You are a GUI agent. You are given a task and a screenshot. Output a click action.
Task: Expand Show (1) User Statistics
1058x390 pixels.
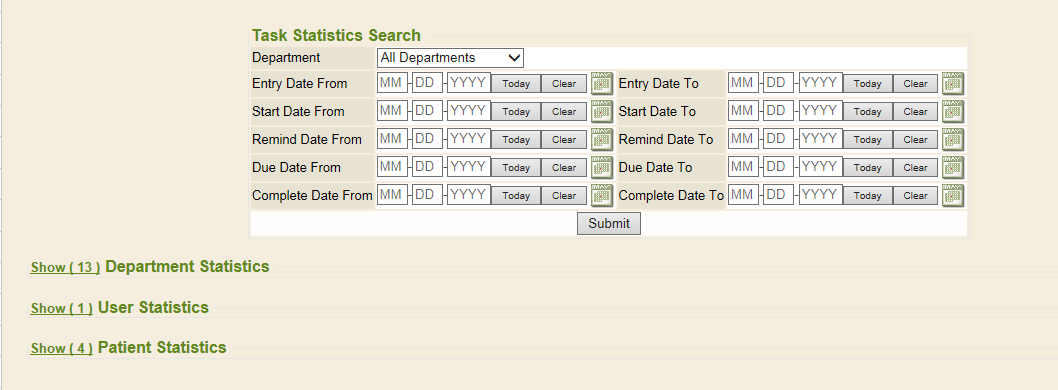(x=61, y=308)
